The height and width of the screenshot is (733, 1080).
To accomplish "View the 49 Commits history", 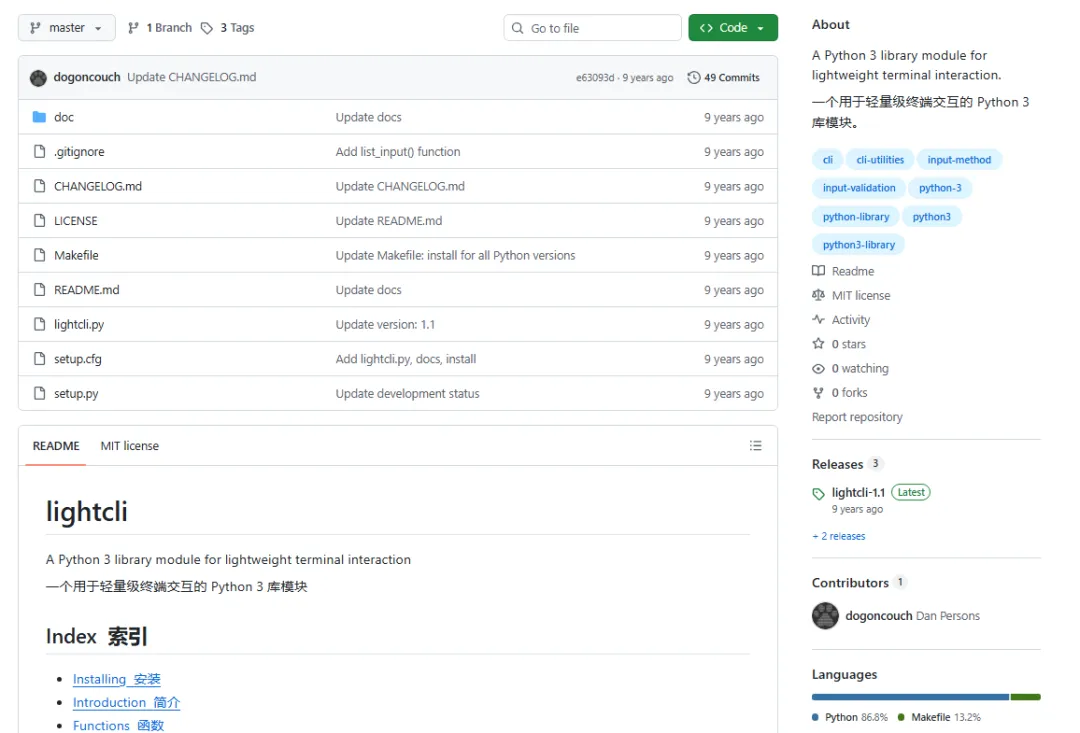I will click(724, 78).
